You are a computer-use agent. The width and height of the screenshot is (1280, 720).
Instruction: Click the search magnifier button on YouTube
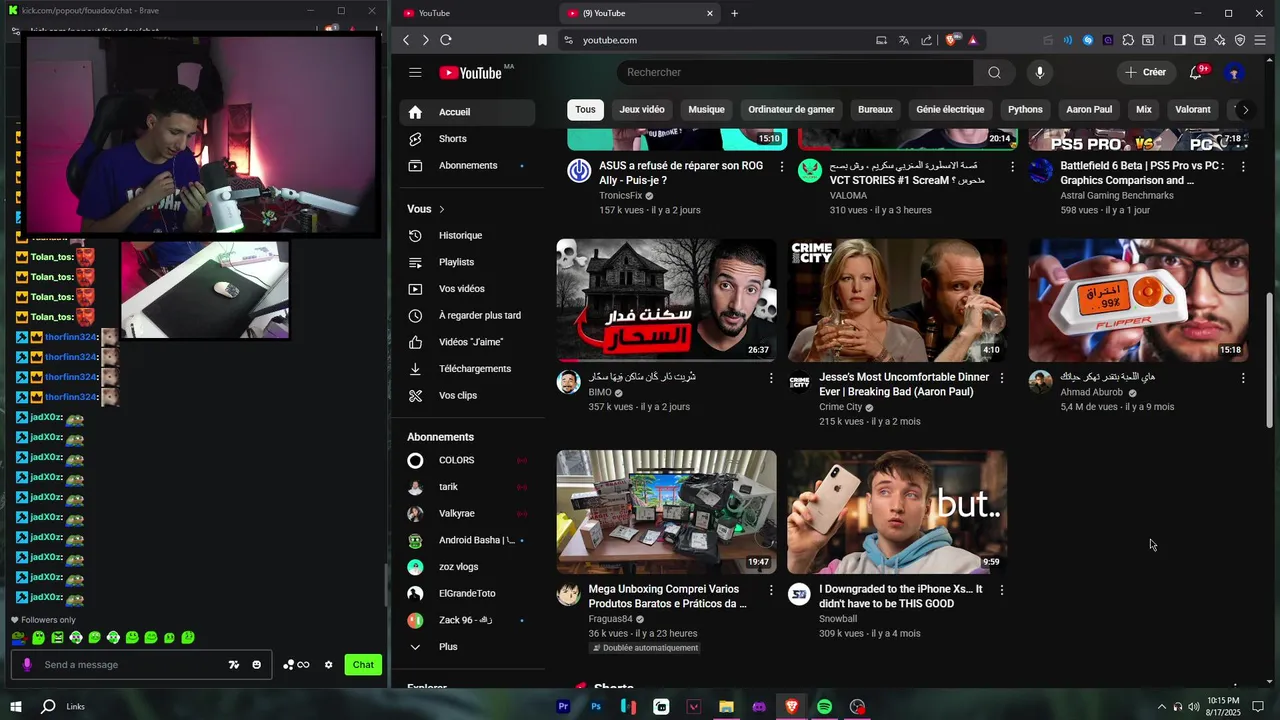994,72
